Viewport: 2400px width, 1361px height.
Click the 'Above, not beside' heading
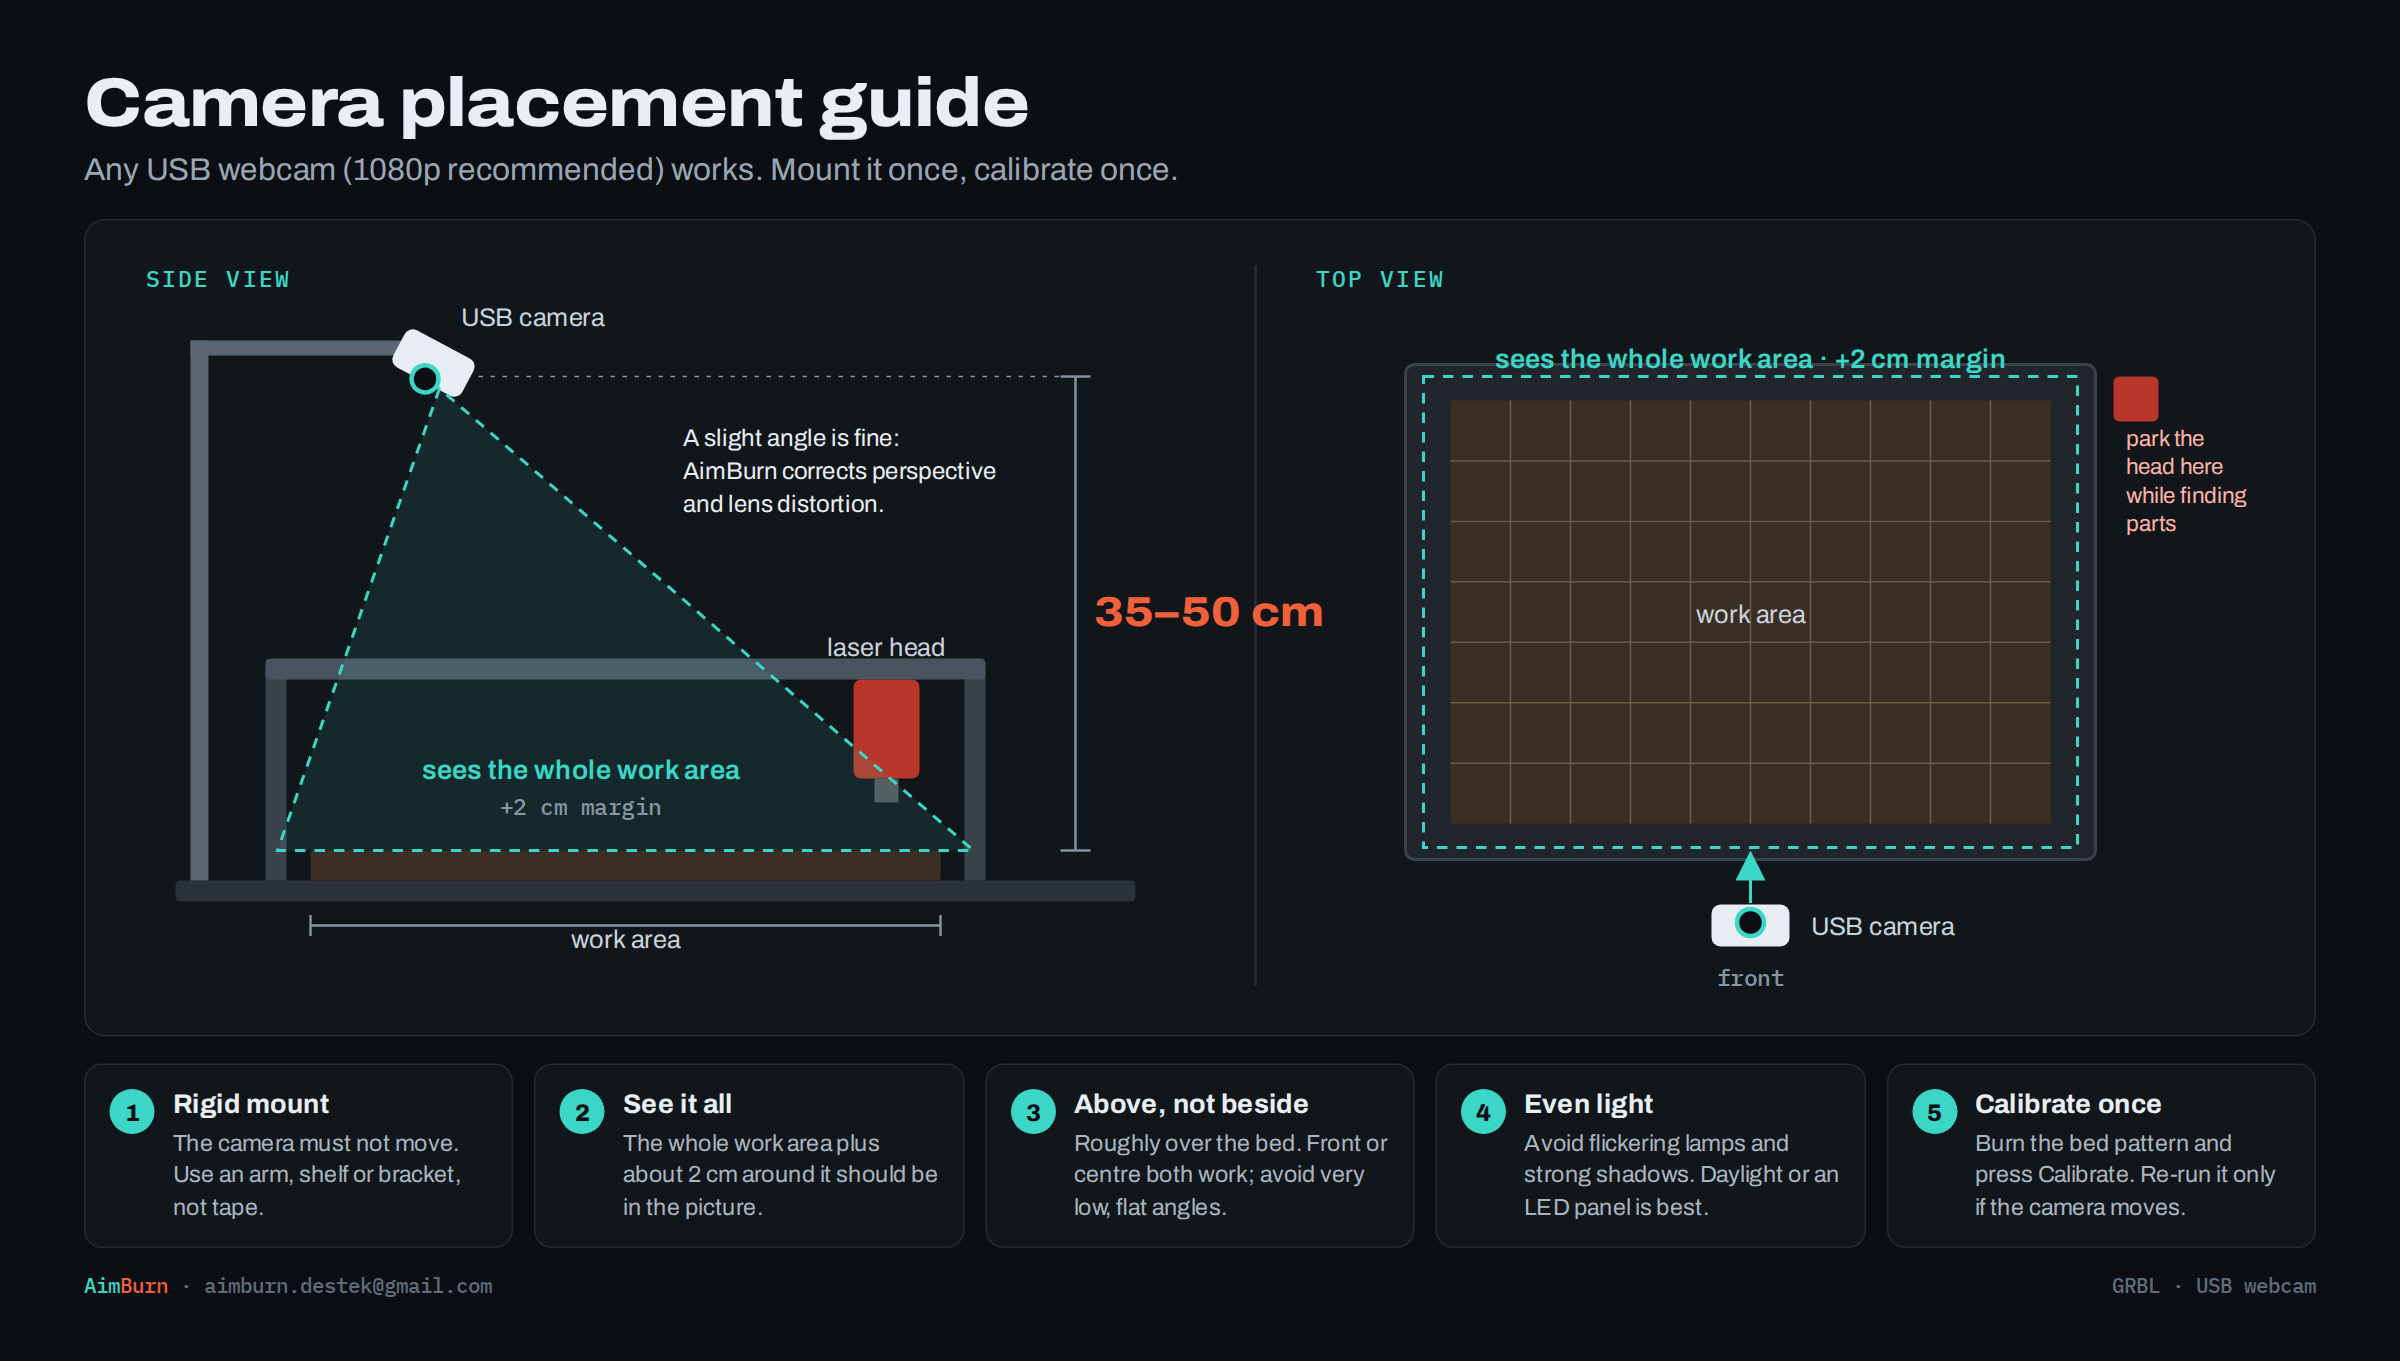(1191, 1104)
